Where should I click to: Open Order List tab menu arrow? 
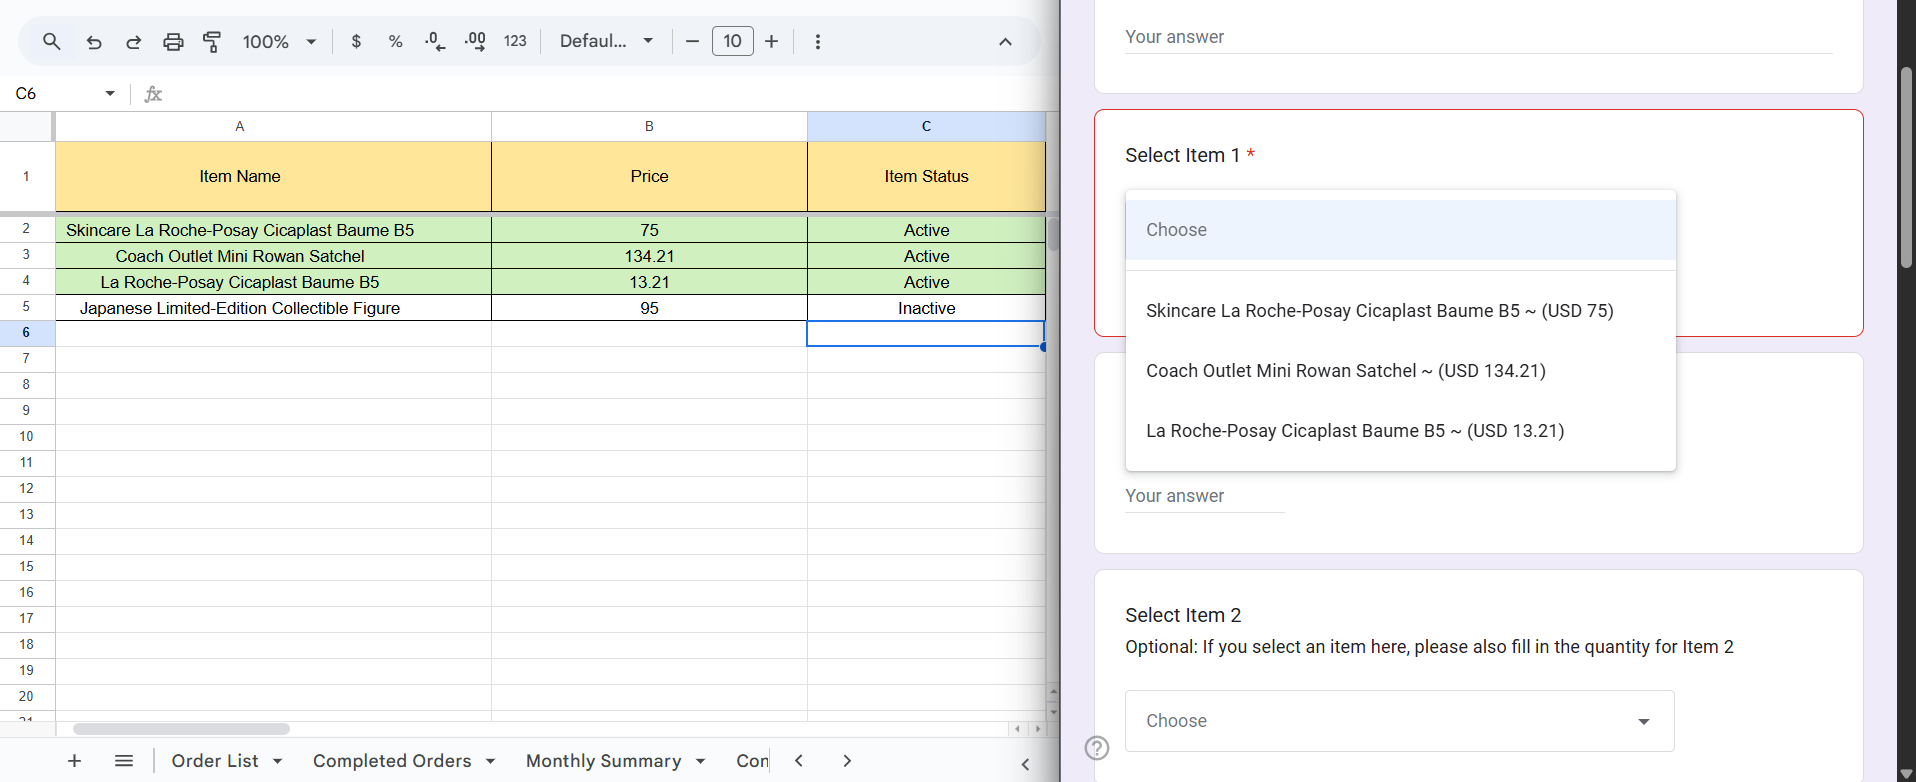pos(277,762)
